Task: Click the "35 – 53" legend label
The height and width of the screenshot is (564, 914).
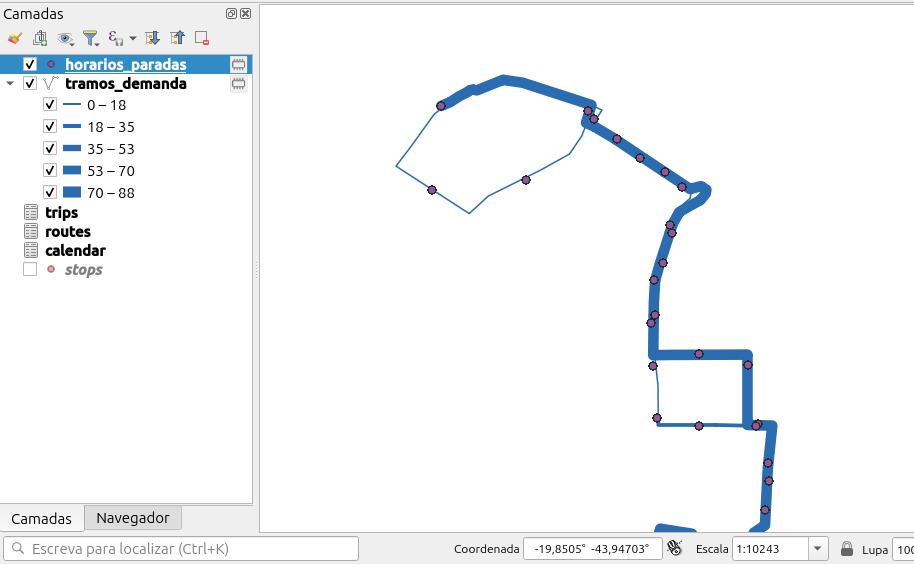Action: coord(111,149)
